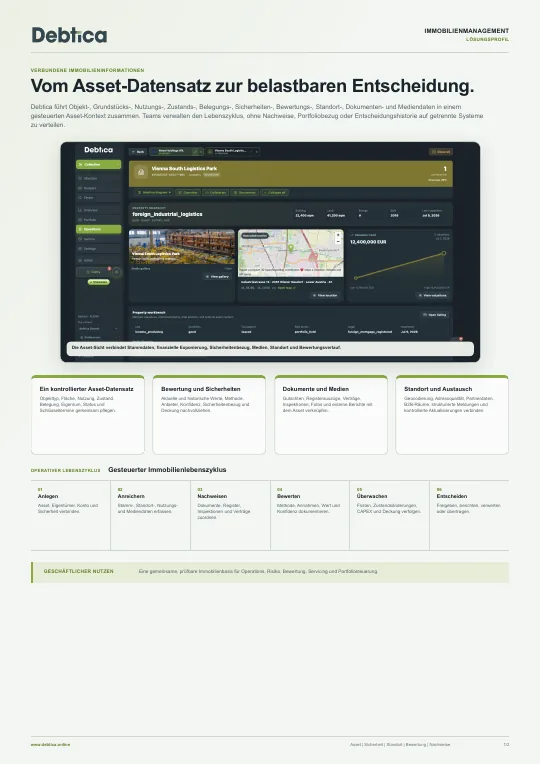This screenshot has height=765, width=540.
Task: Open Admin in the sidebar
Action: [99, 261]
